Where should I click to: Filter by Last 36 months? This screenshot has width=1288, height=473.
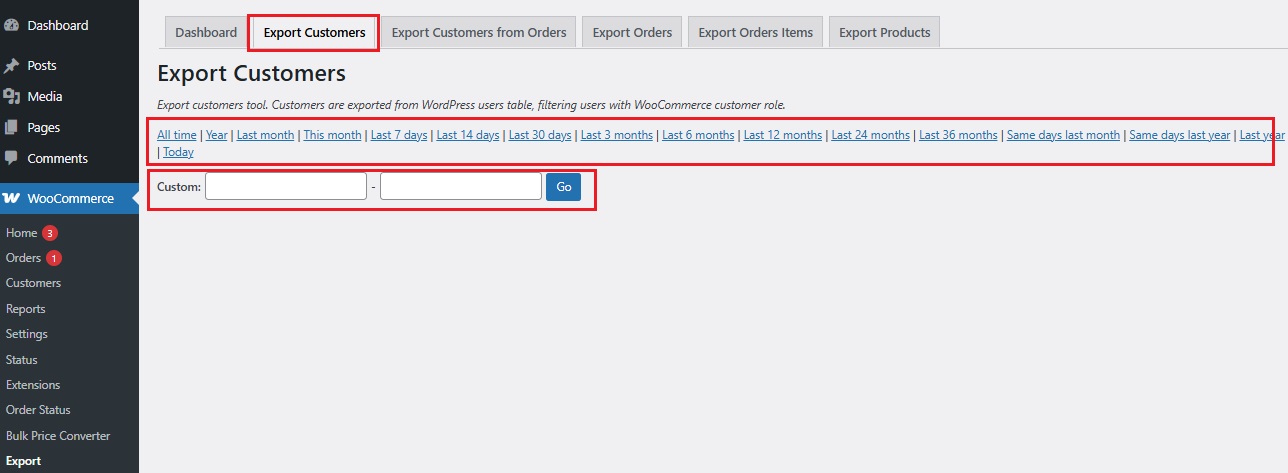(x=958, y=135)
